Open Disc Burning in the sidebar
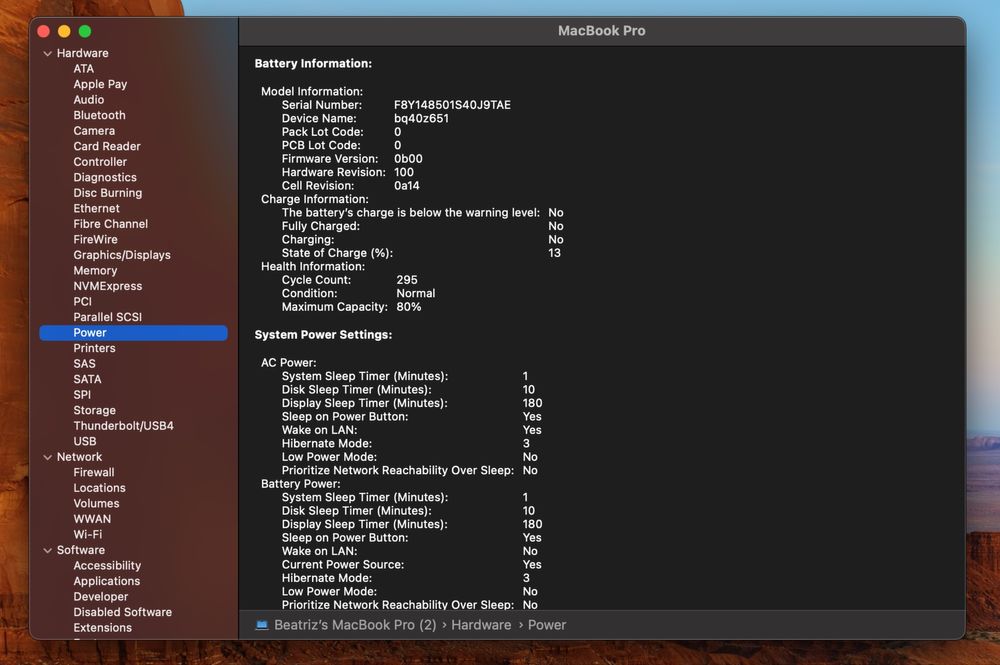 (x=108, y=193)
